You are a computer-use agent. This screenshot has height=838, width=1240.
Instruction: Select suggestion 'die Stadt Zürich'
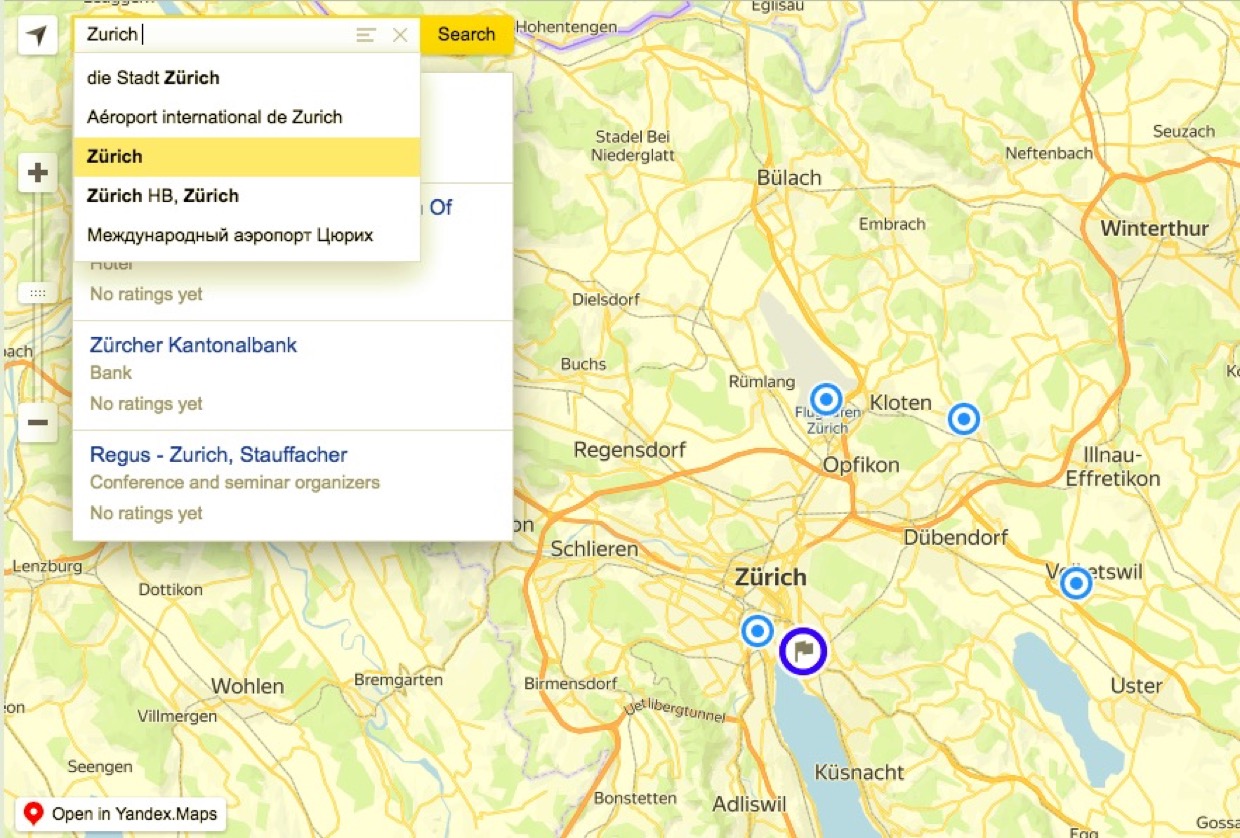(247, 78)
